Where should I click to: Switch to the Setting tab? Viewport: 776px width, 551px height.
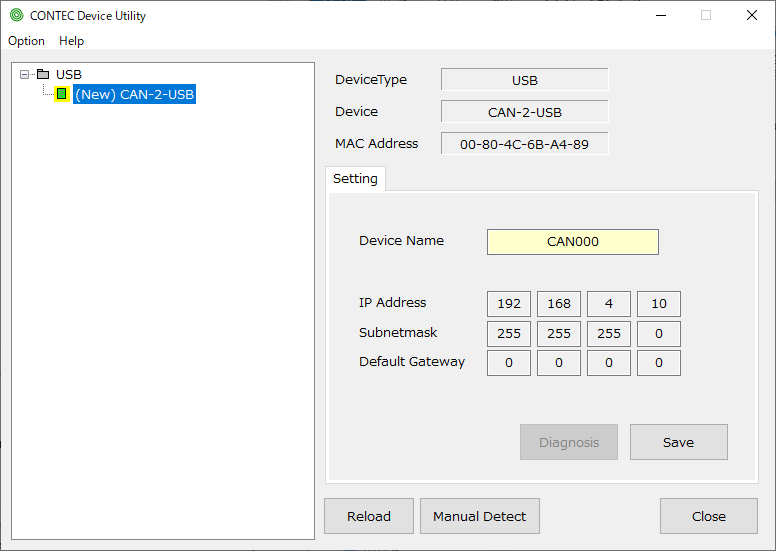tap(355, 179)
